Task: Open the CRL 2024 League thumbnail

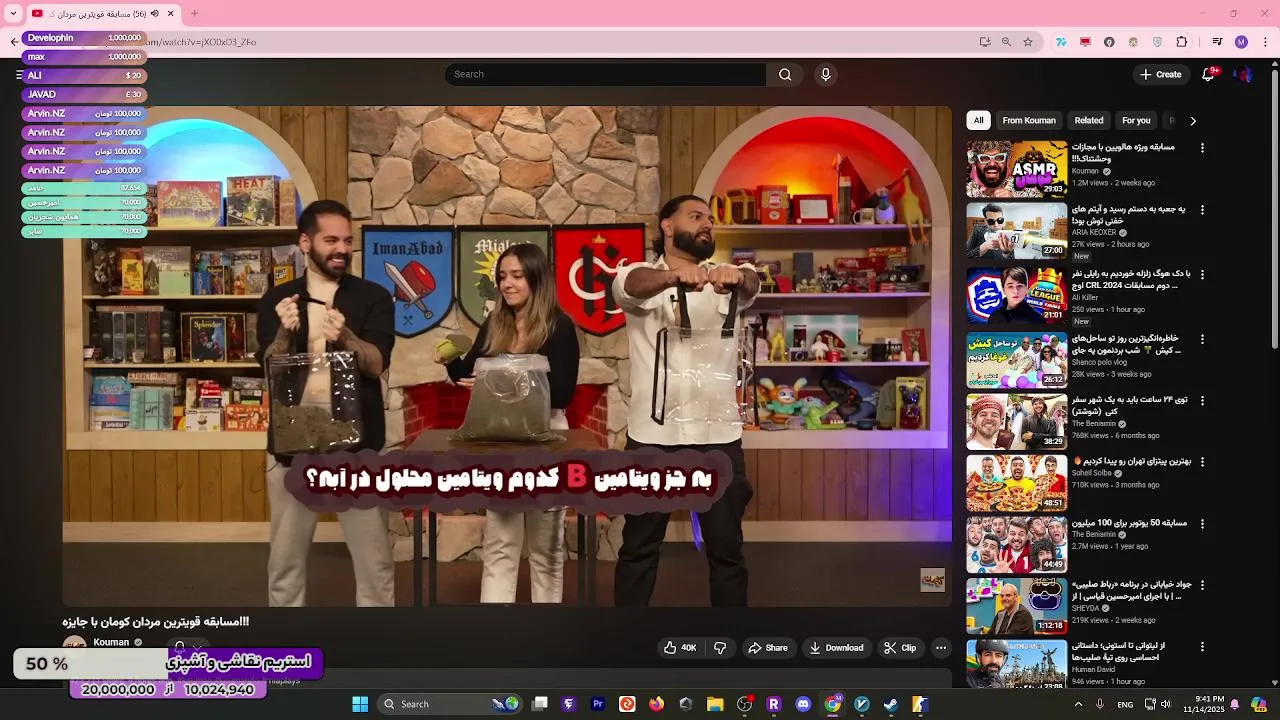Action: [x=1017, y=294]
